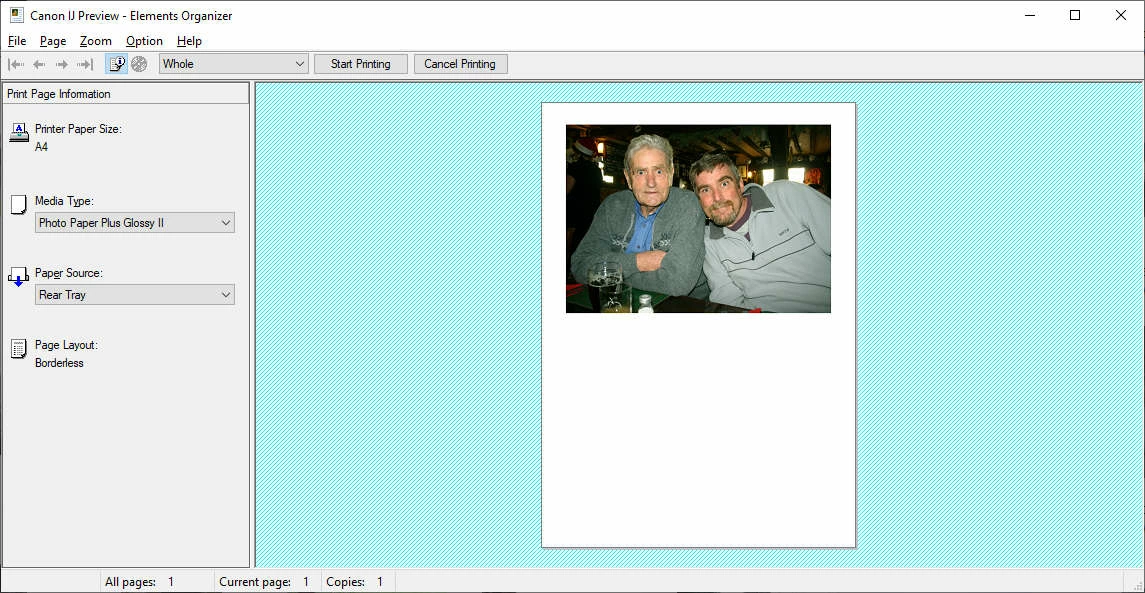Click the Page Layout label

(x=66, y=345)
